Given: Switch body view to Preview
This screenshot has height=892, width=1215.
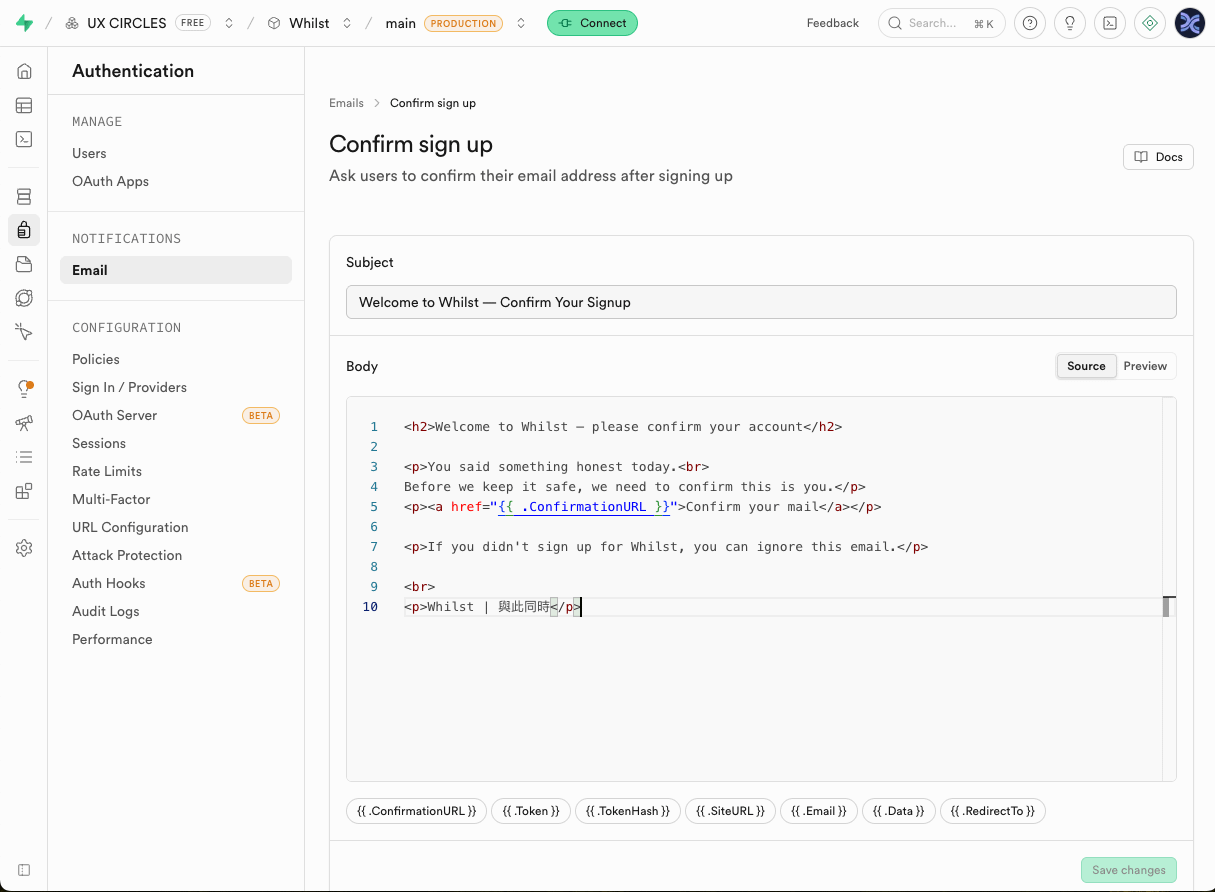Looking at the screenshot, I should (x=1145, y=366).
